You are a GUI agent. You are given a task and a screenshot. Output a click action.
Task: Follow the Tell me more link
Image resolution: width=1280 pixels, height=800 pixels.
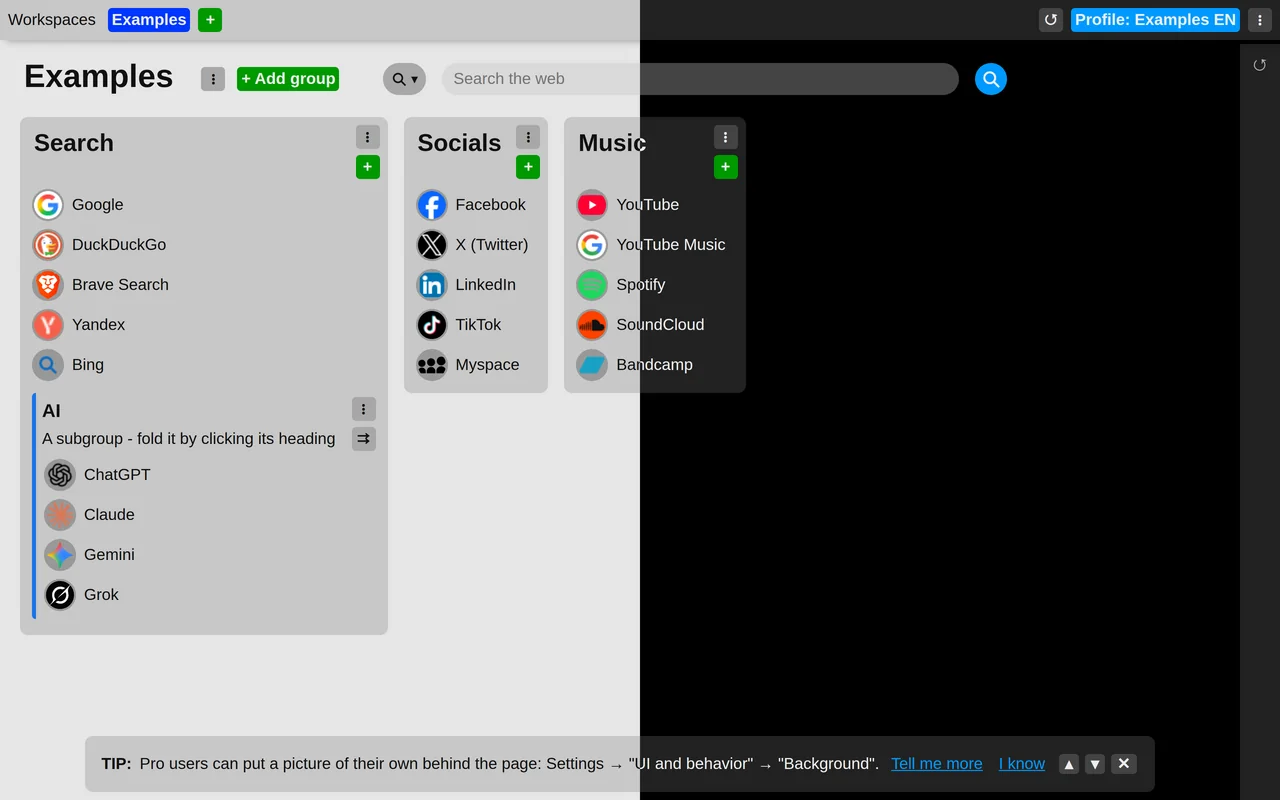937,764
